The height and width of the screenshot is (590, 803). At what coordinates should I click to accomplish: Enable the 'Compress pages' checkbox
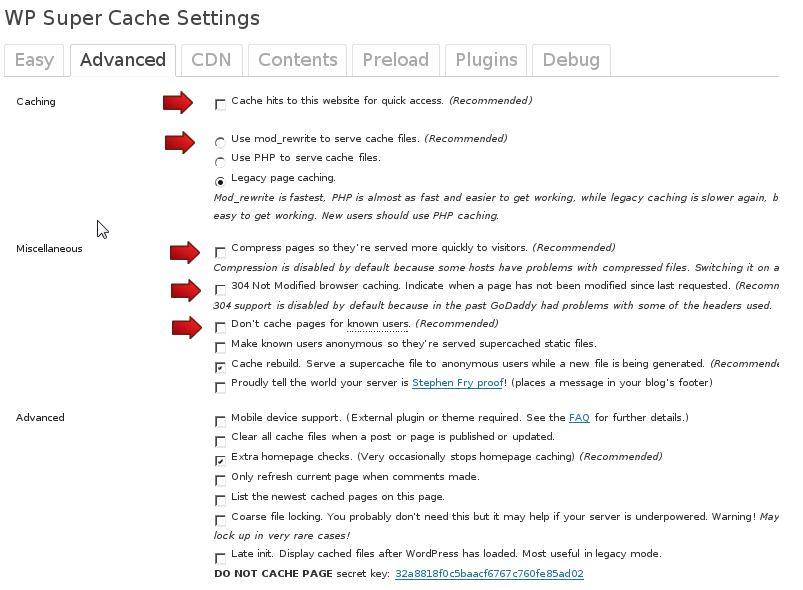click(x=220, y=251)
